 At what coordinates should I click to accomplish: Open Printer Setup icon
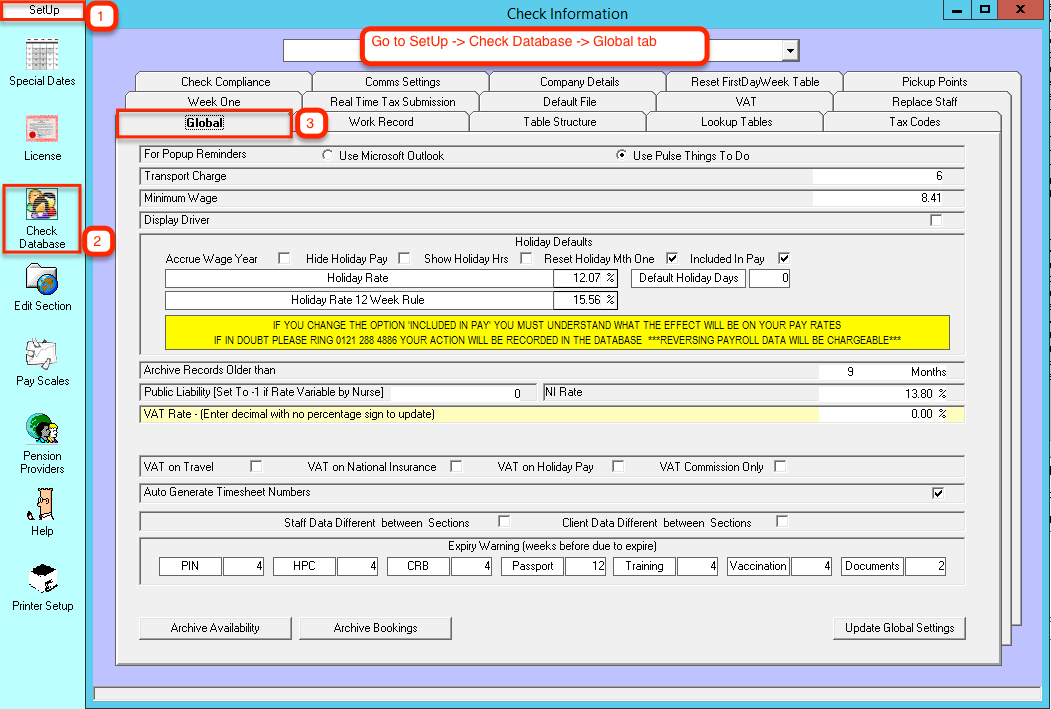coord(42,579)
